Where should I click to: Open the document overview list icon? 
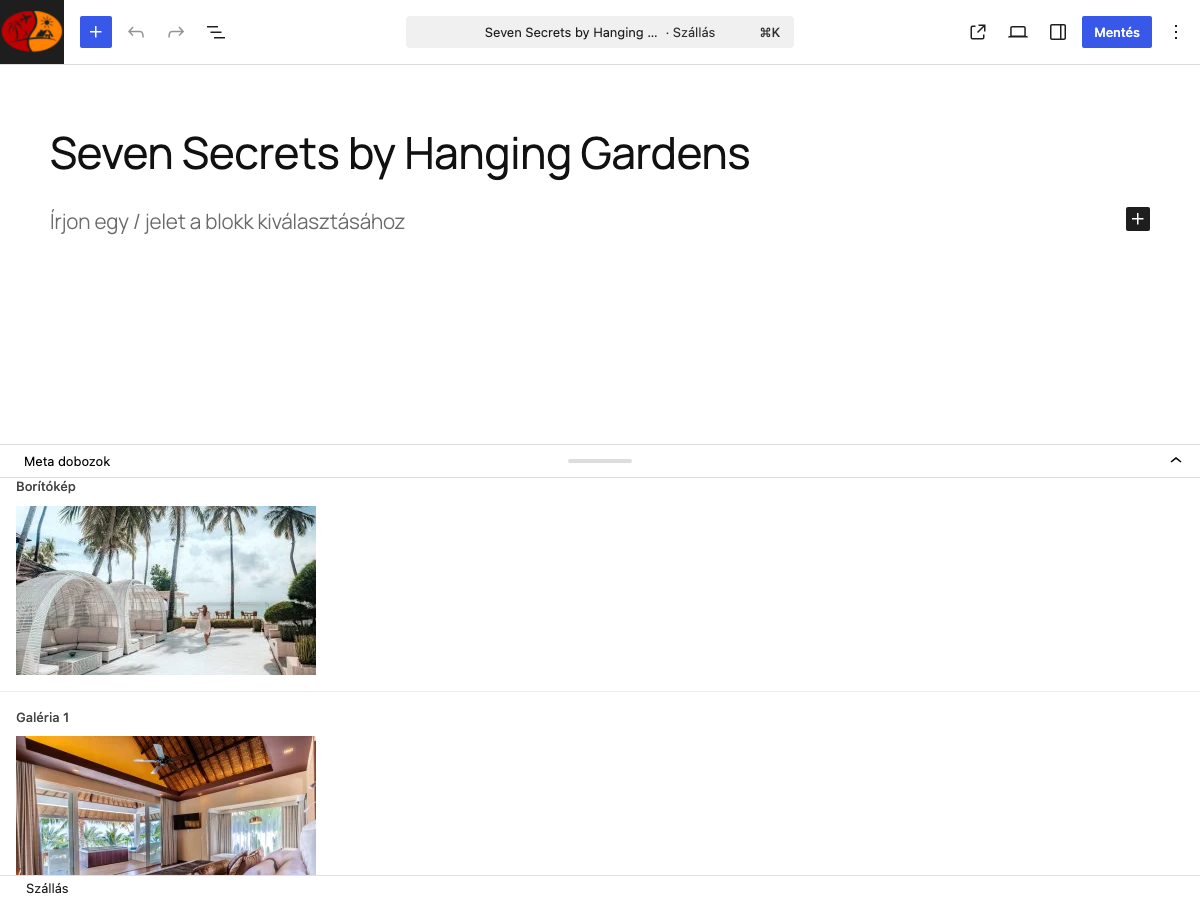[216, 32]
